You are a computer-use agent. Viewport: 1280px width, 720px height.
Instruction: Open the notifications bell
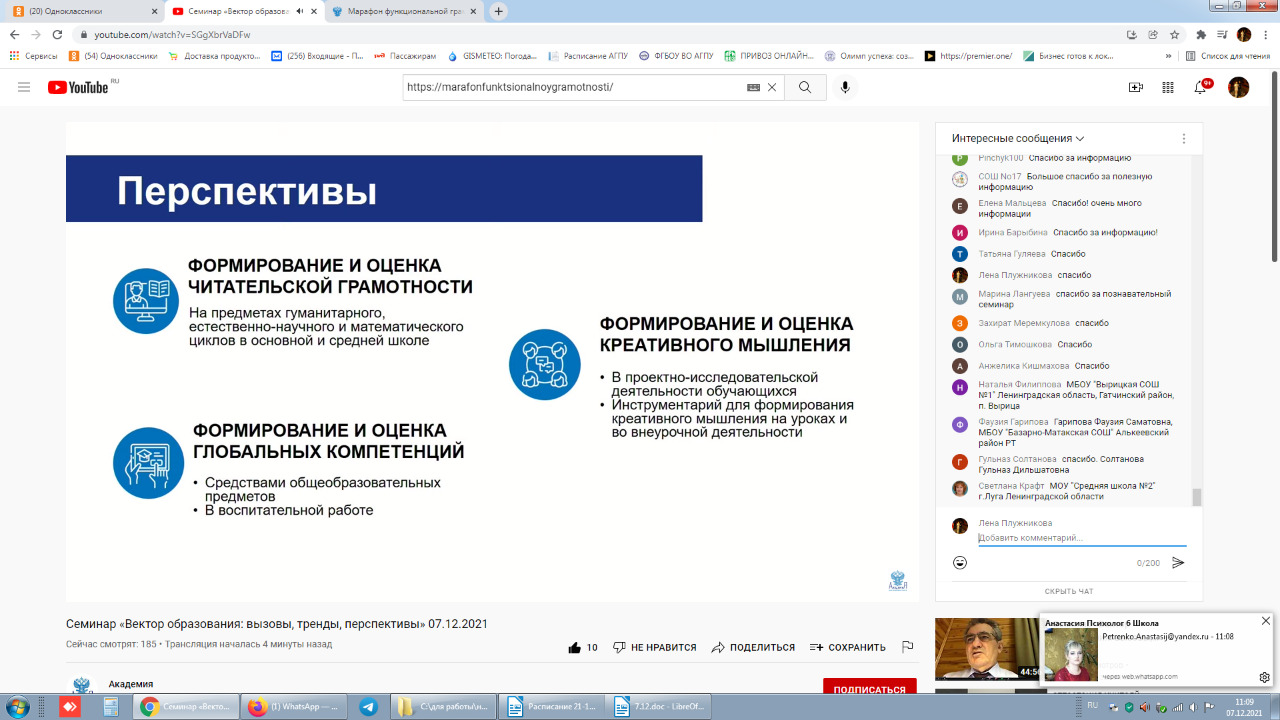pos(1201,87)
